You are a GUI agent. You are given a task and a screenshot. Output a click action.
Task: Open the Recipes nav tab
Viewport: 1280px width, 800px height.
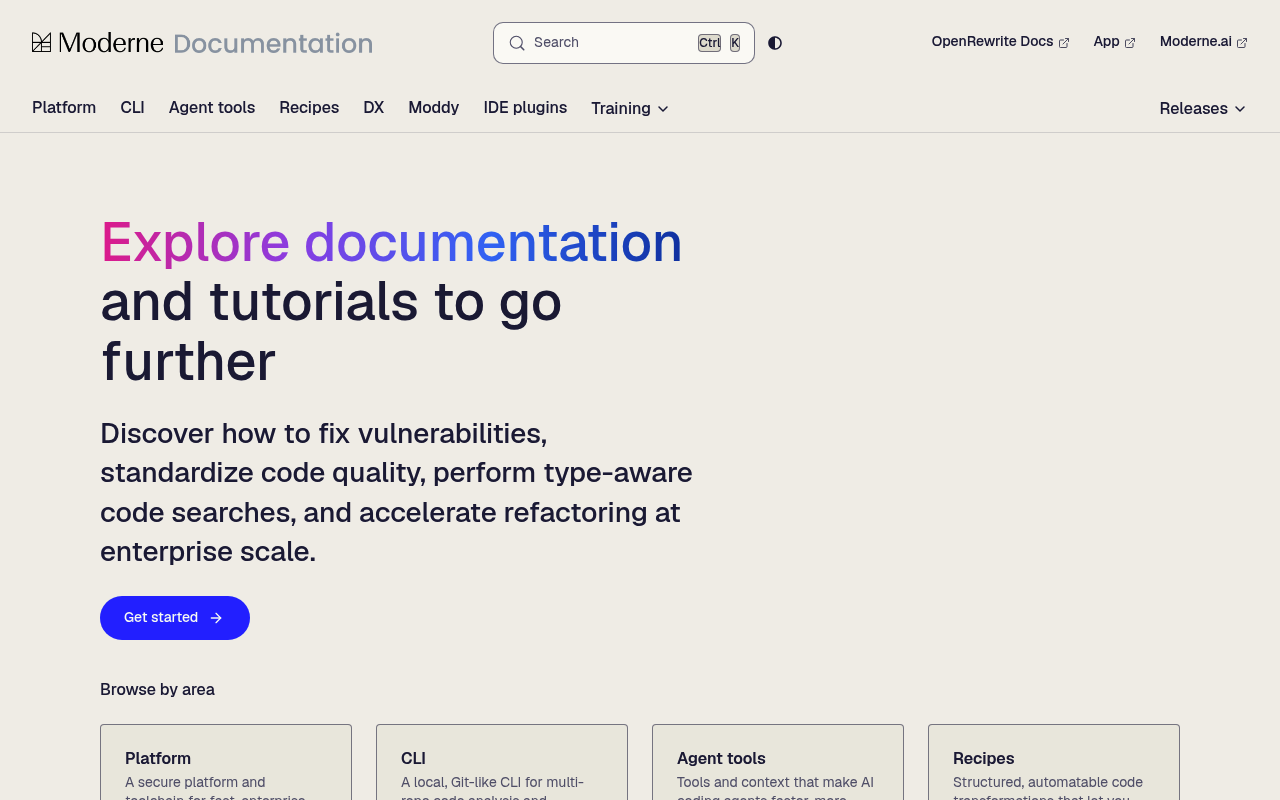pos(309,108)
